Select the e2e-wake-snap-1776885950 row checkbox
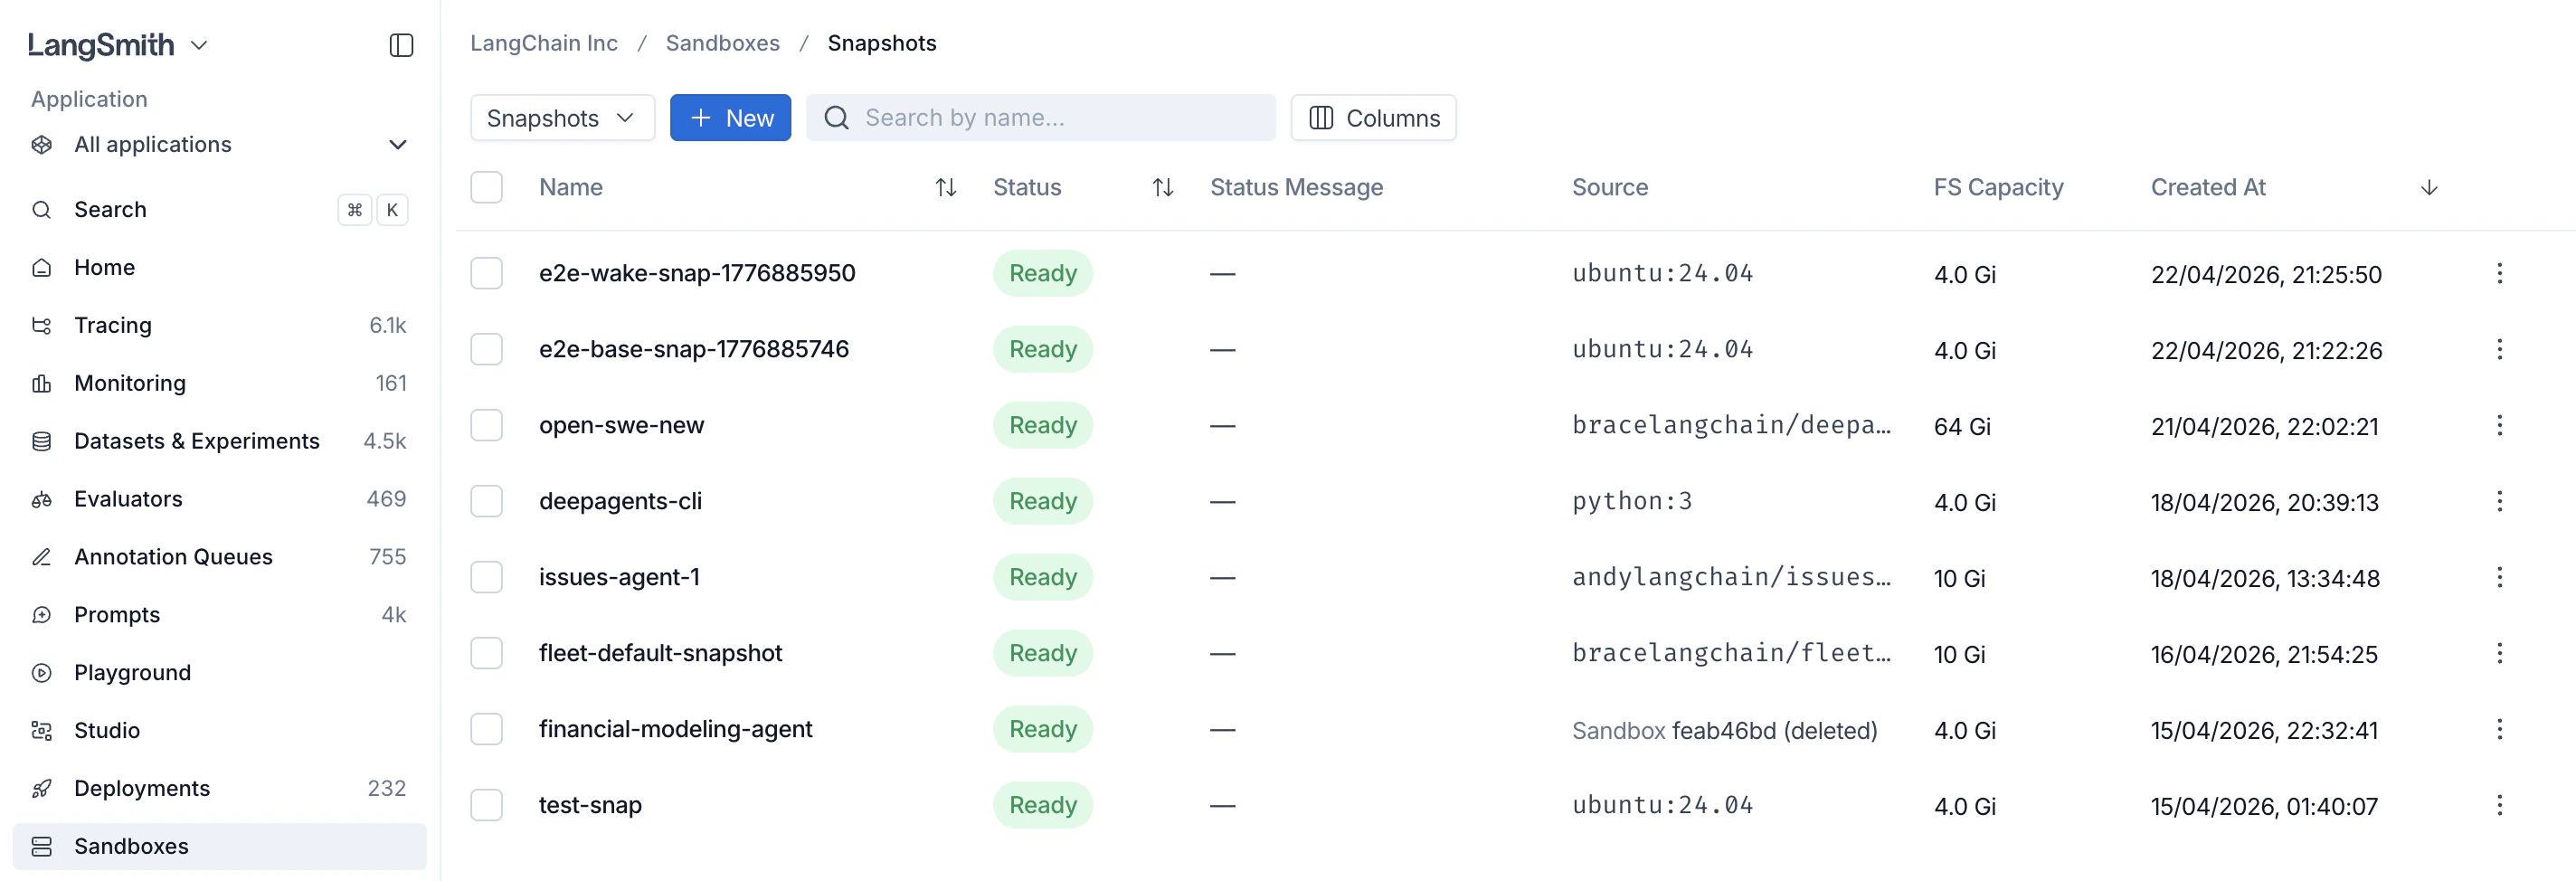2576x881 pixels. tap(487, 272)
